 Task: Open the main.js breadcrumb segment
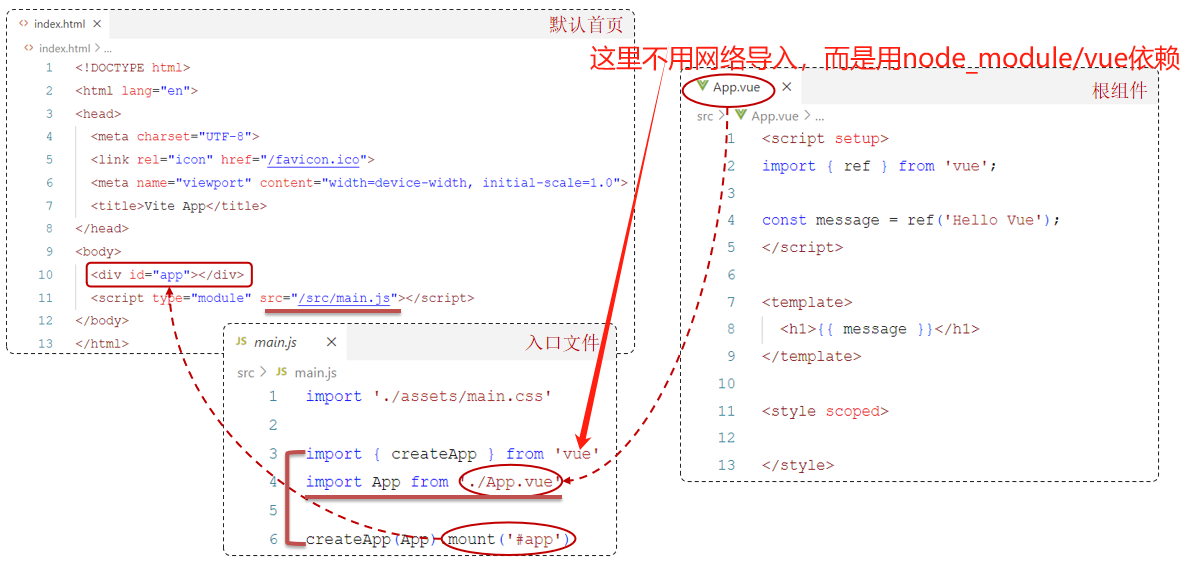[x=315, y=372]
